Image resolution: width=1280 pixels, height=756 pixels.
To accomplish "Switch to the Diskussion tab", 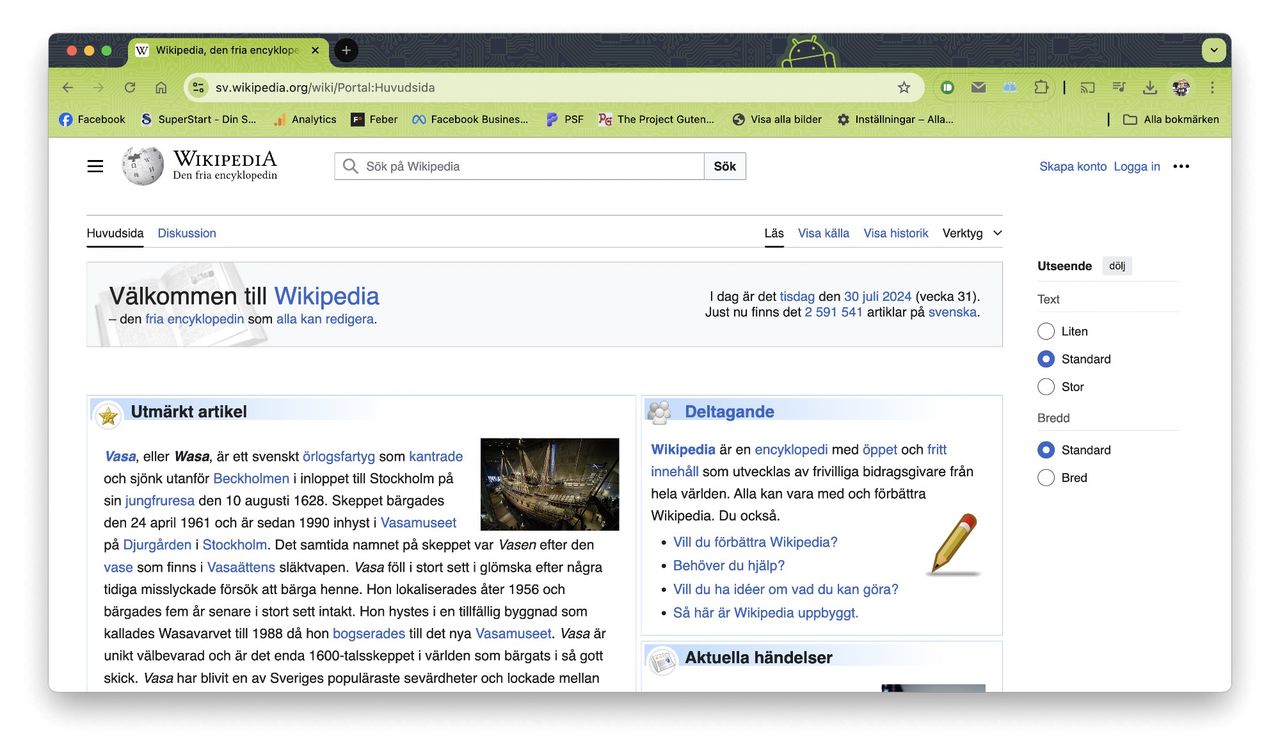I will pos(187,233).
